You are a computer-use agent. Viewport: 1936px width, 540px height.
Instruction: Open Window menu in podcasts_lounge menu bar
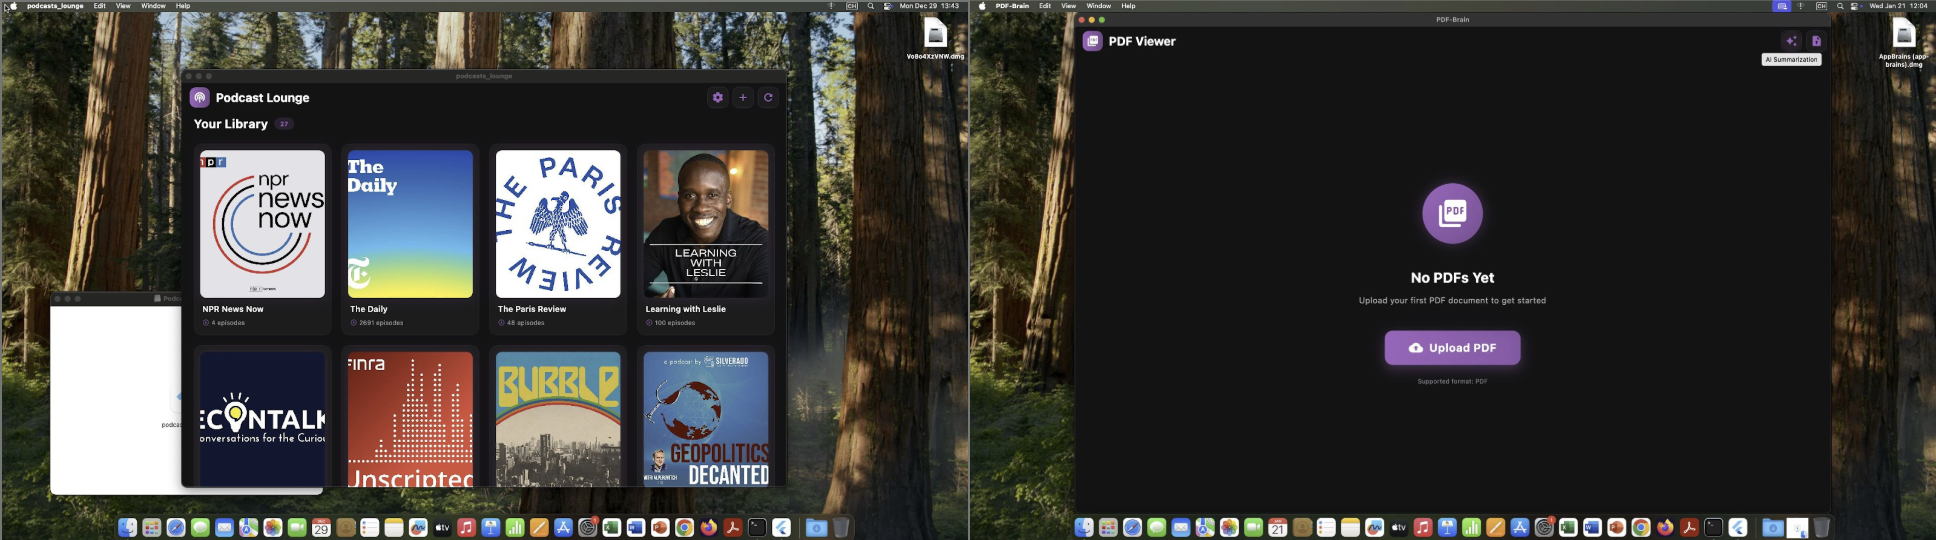(x=153, y=6)
